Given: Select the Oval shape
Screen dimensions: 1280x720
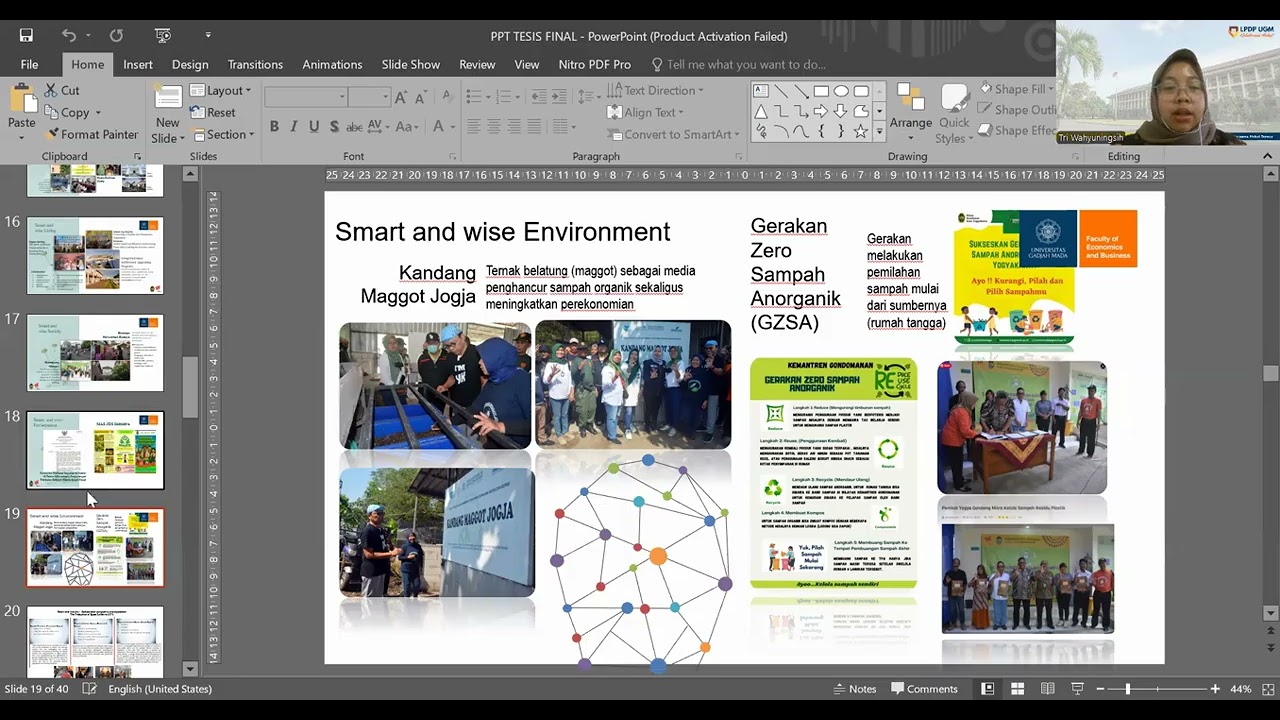Looking at the screenshot, I should pyautogui.click(x=841, y=91).
